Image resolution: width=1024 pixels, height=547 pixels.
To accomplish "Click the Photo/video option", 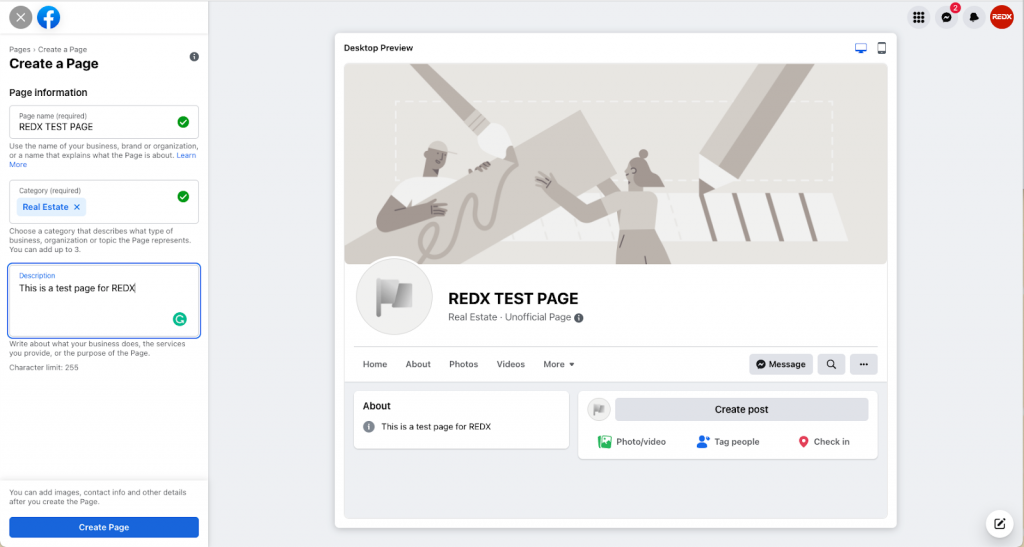I will point(632,442).
